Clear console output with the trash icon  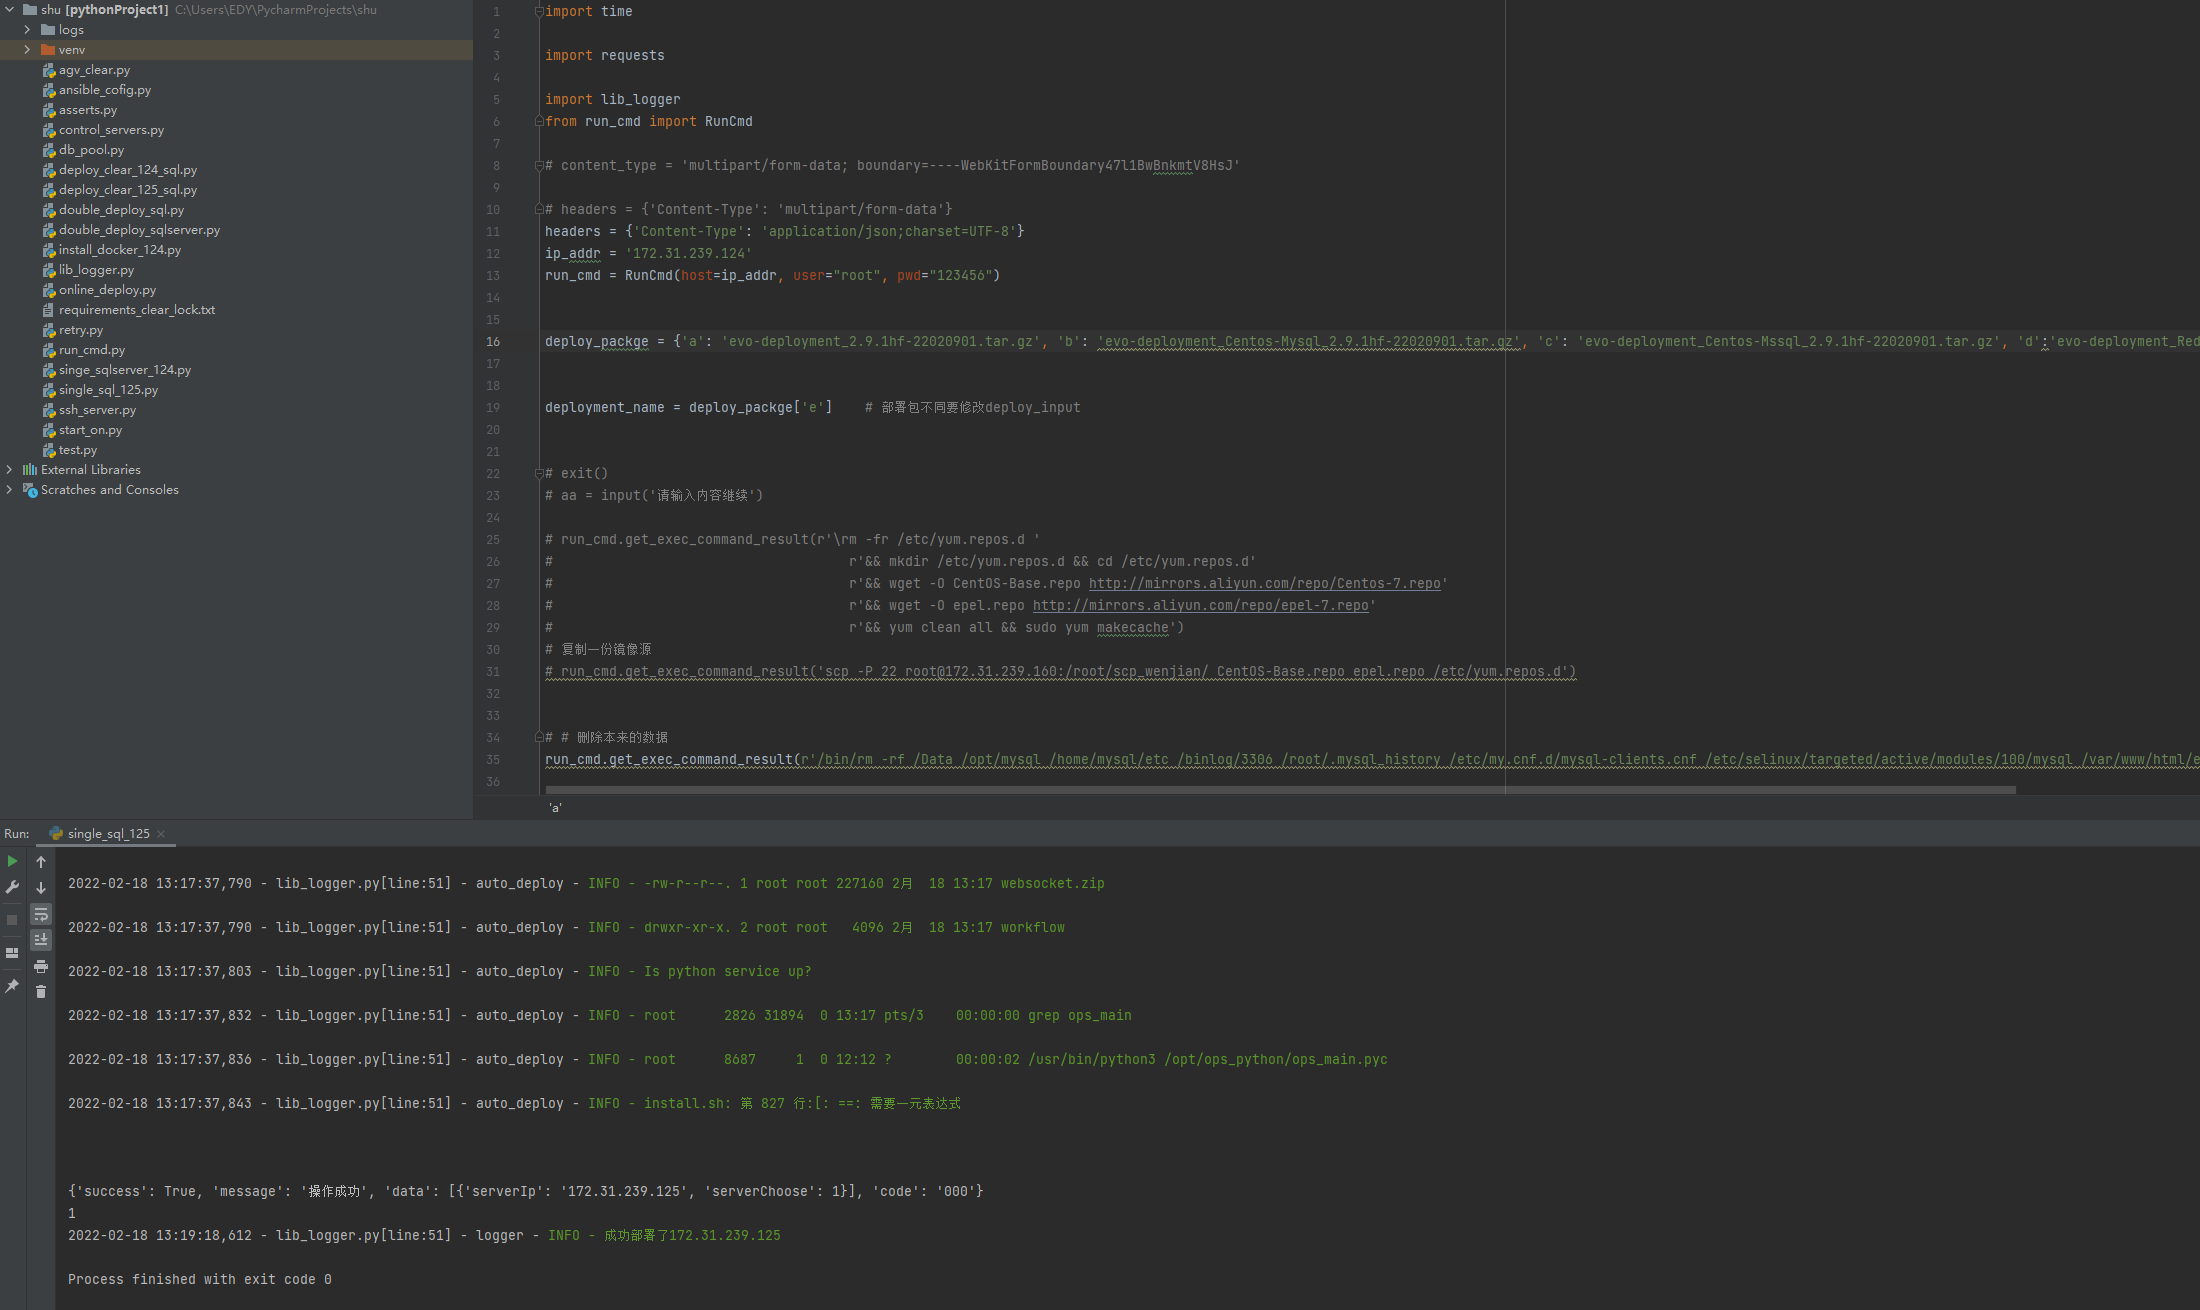pyautogui.click(x=41, y=992)
